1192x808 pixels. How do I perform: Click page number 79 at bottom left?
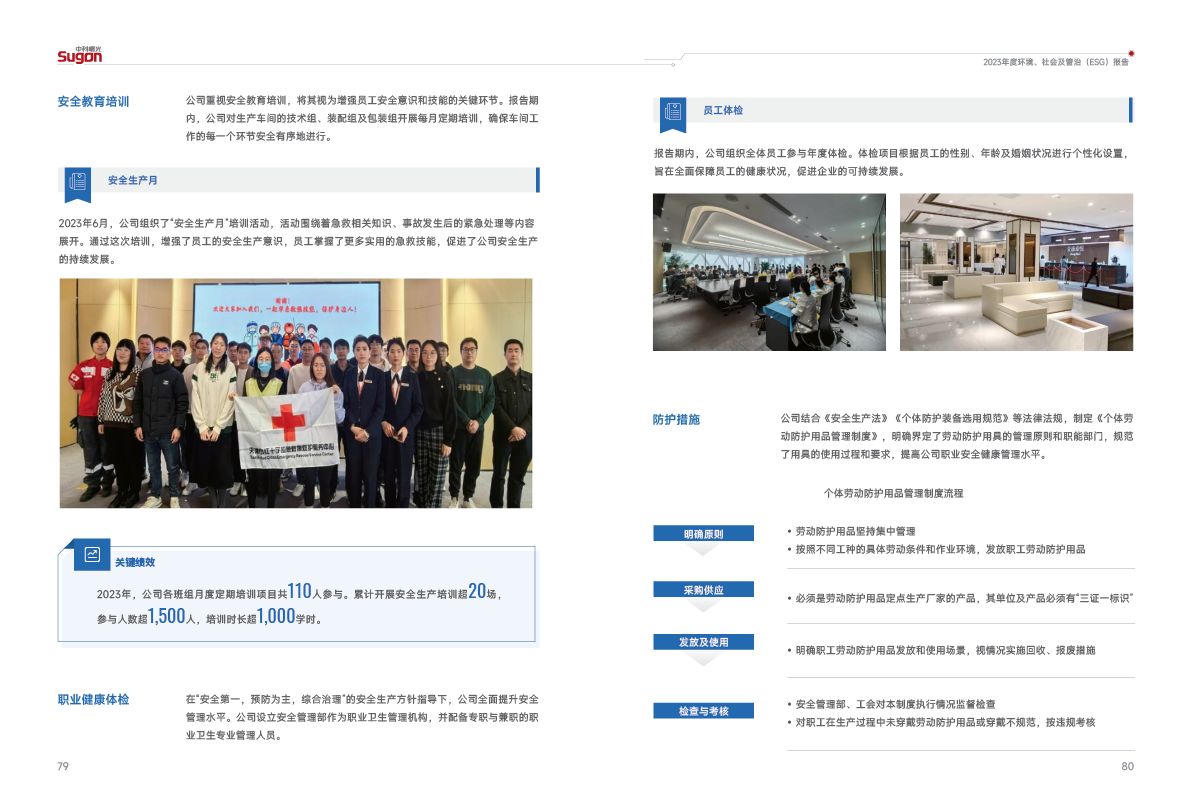point(62,766)
